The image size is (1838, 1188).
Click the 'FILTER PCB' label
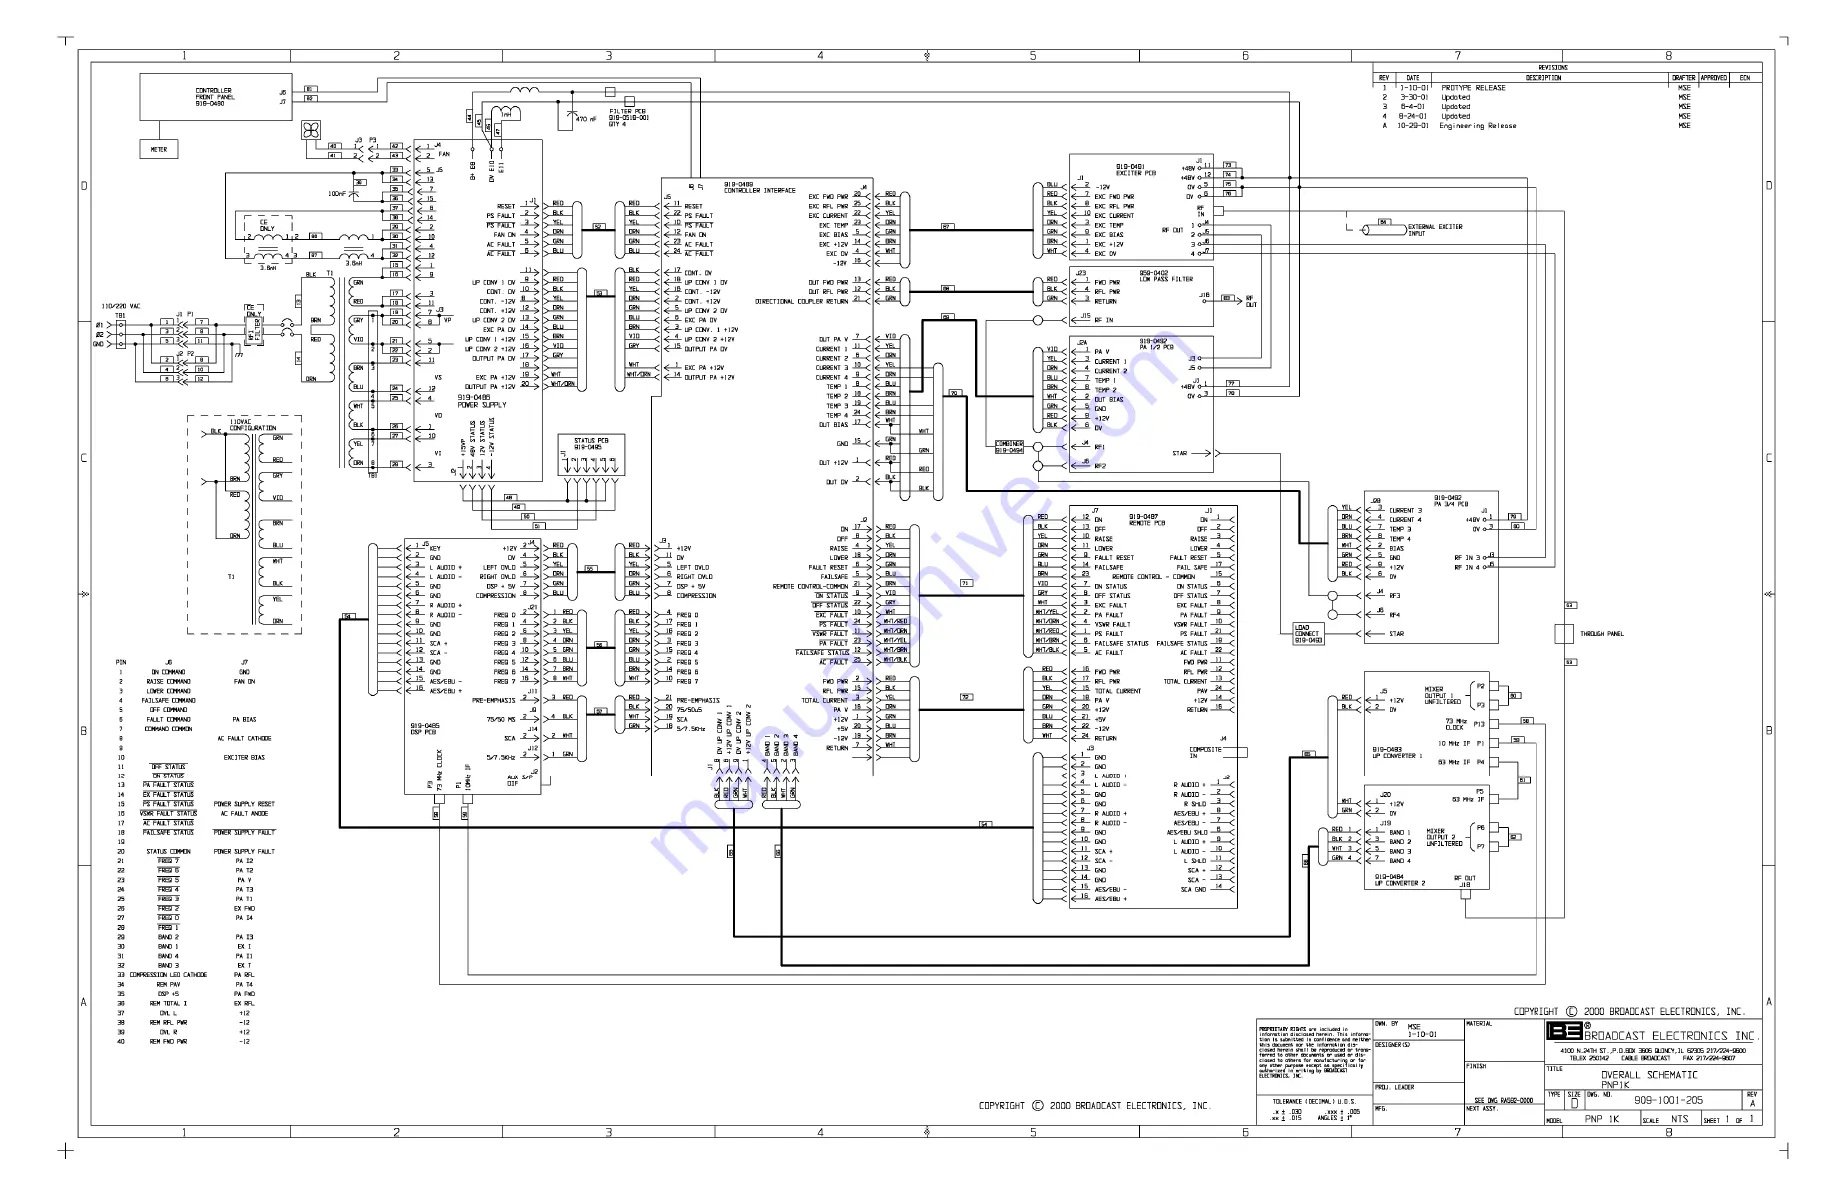(x=627, y=112)
